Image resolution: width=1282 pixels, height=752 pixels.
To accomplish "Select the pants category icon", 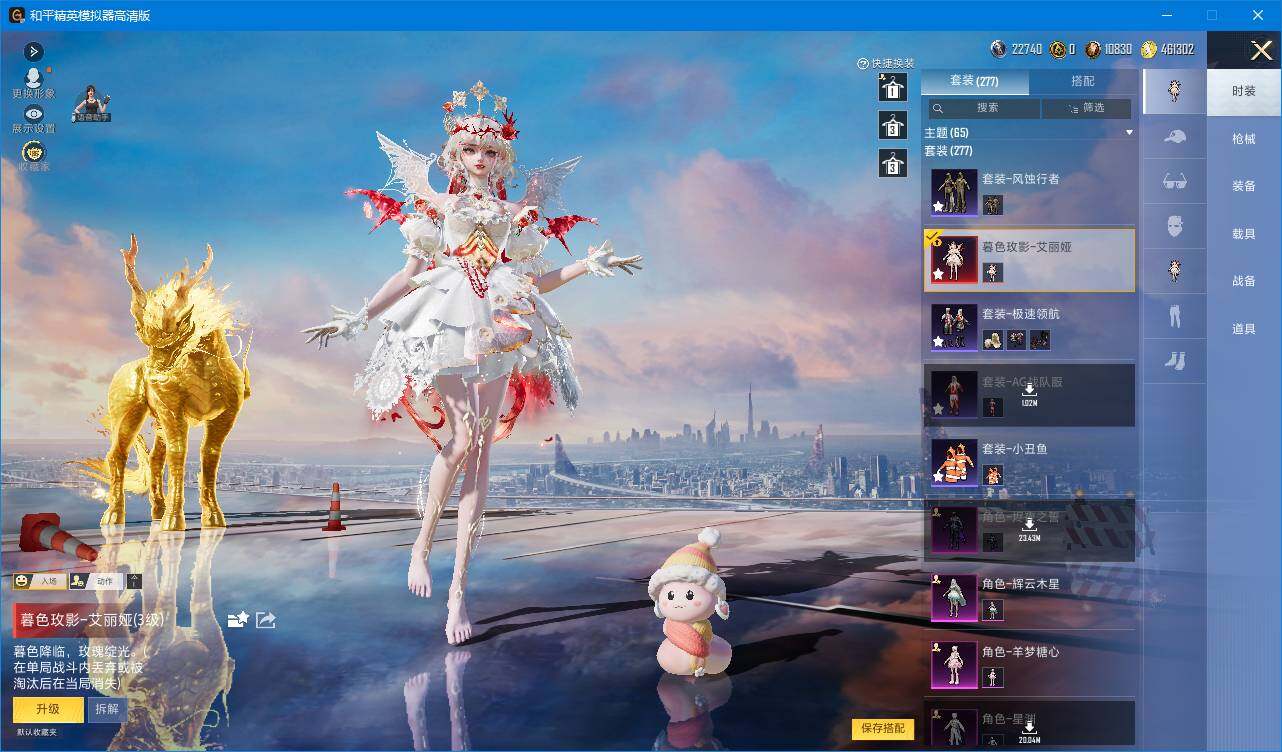I will (1175, 316).
